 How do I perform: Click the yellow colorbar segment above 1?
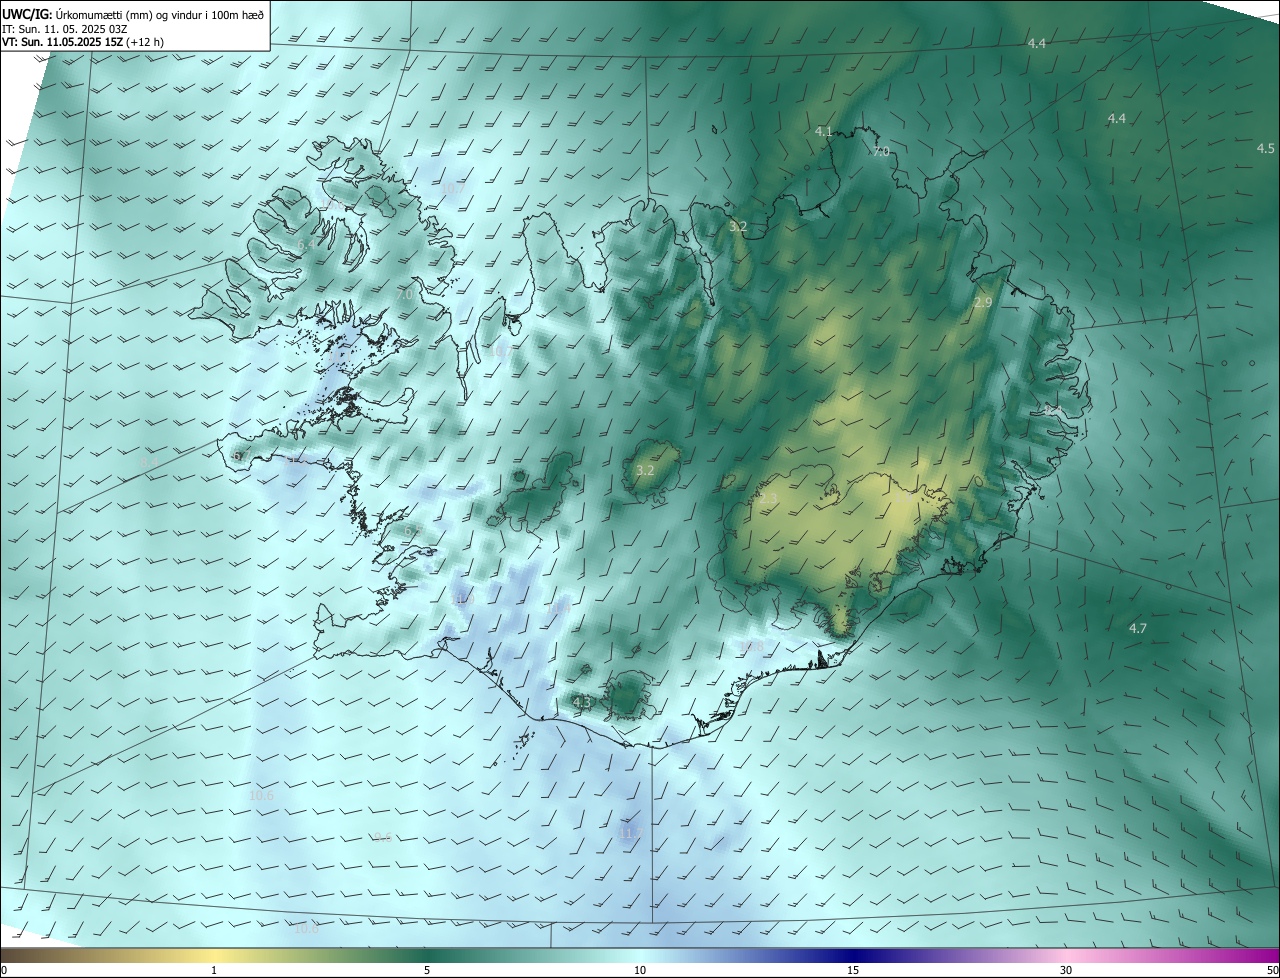[x=214, y=955]
